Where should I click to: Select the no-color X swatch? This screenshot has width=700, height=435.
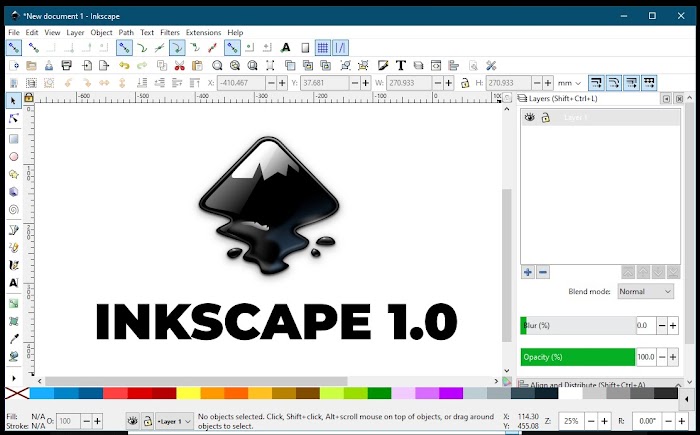[17, 393]
